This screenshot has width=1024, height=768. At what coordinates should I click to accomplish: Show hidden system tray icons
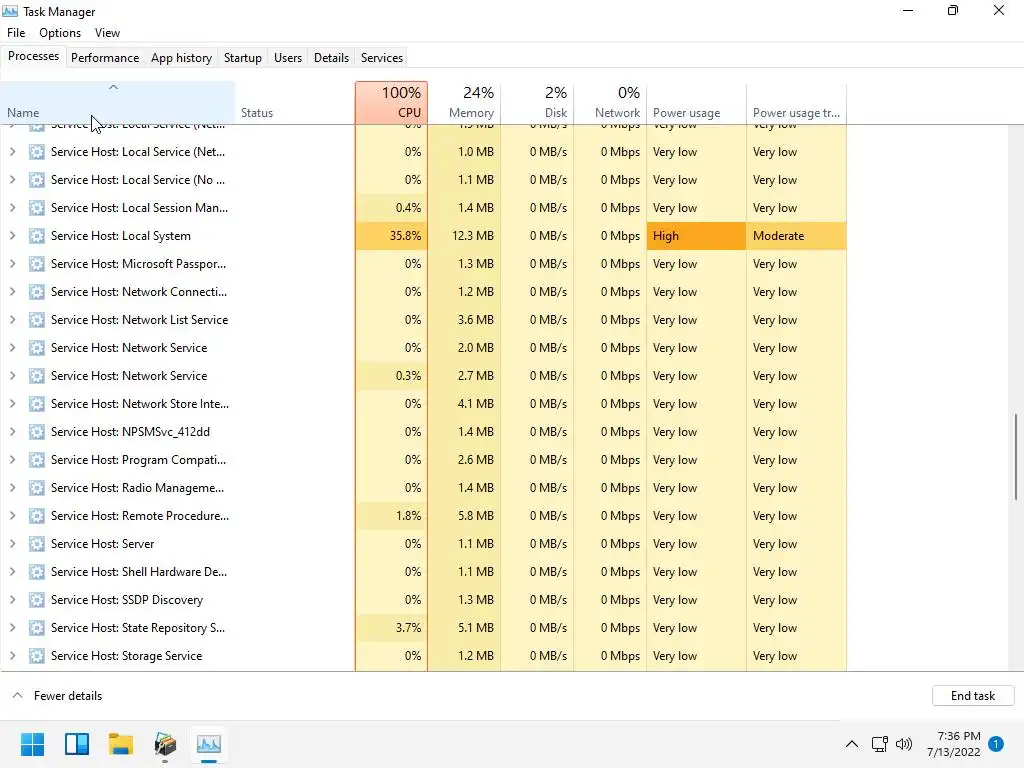pyautogui.click(x=852, y=744)
